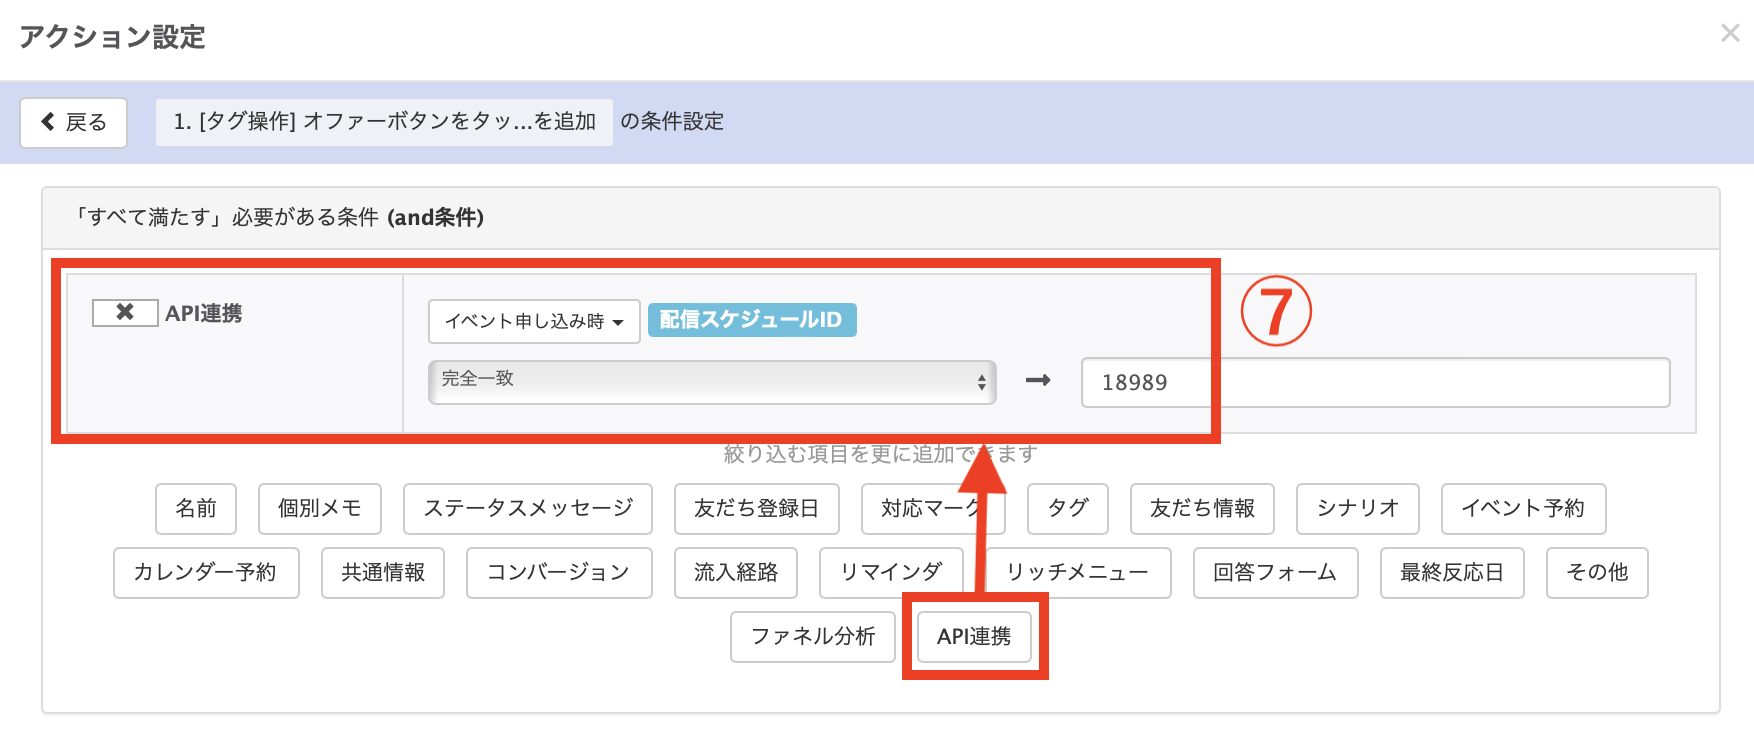Click the アクション設定 dialog title
The width and height of the screenshot is (1754, 736).
click(112, 37)
